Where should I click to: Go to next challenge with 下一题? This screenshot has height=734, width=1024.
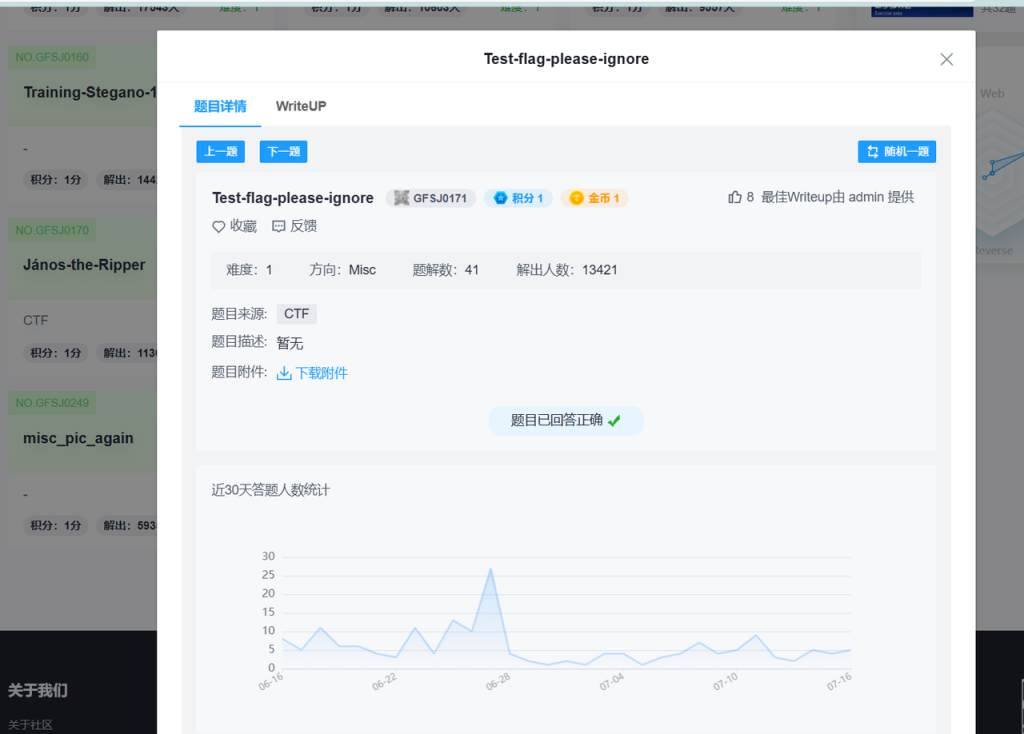tap(283, 152)
